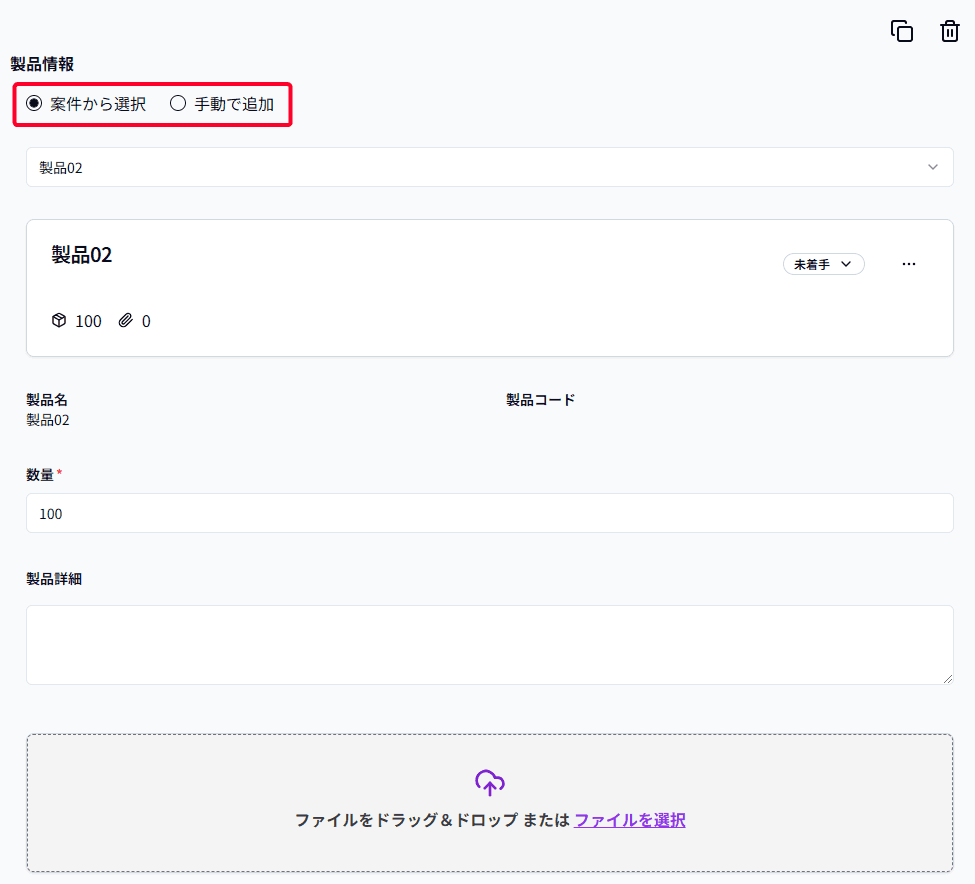Click the duplicate product icon

[x=902, y=31]
